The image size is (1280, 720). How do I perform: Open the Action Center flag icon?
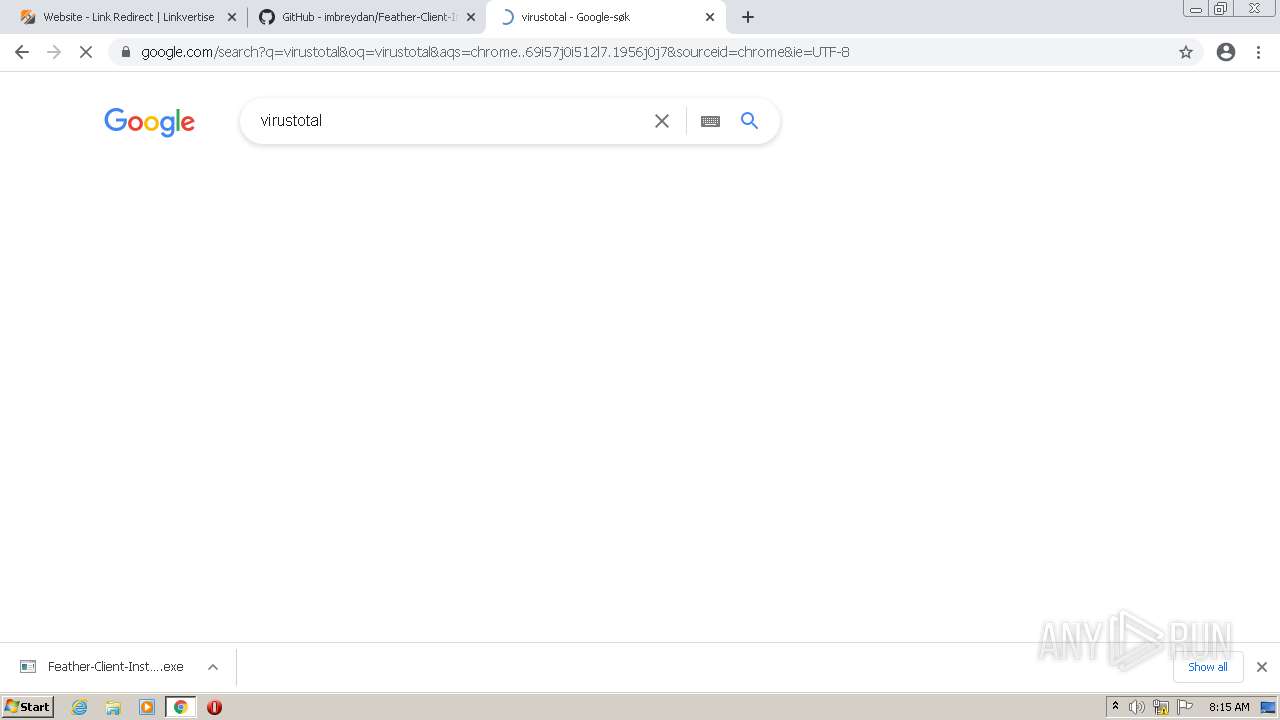coord(1185,707)
